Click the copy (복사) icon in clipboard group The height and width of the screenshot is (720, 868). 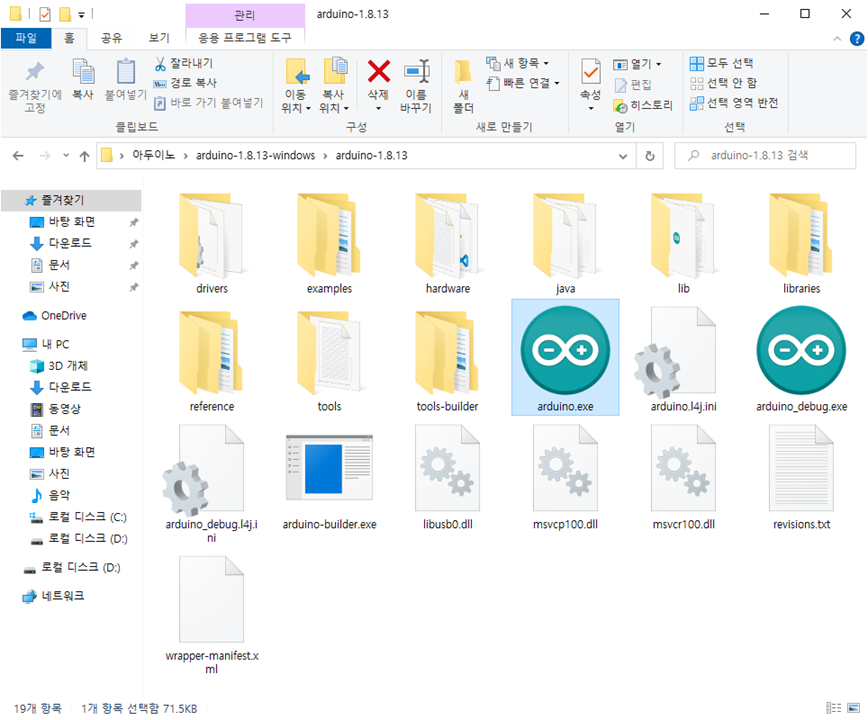coord(84,72)
